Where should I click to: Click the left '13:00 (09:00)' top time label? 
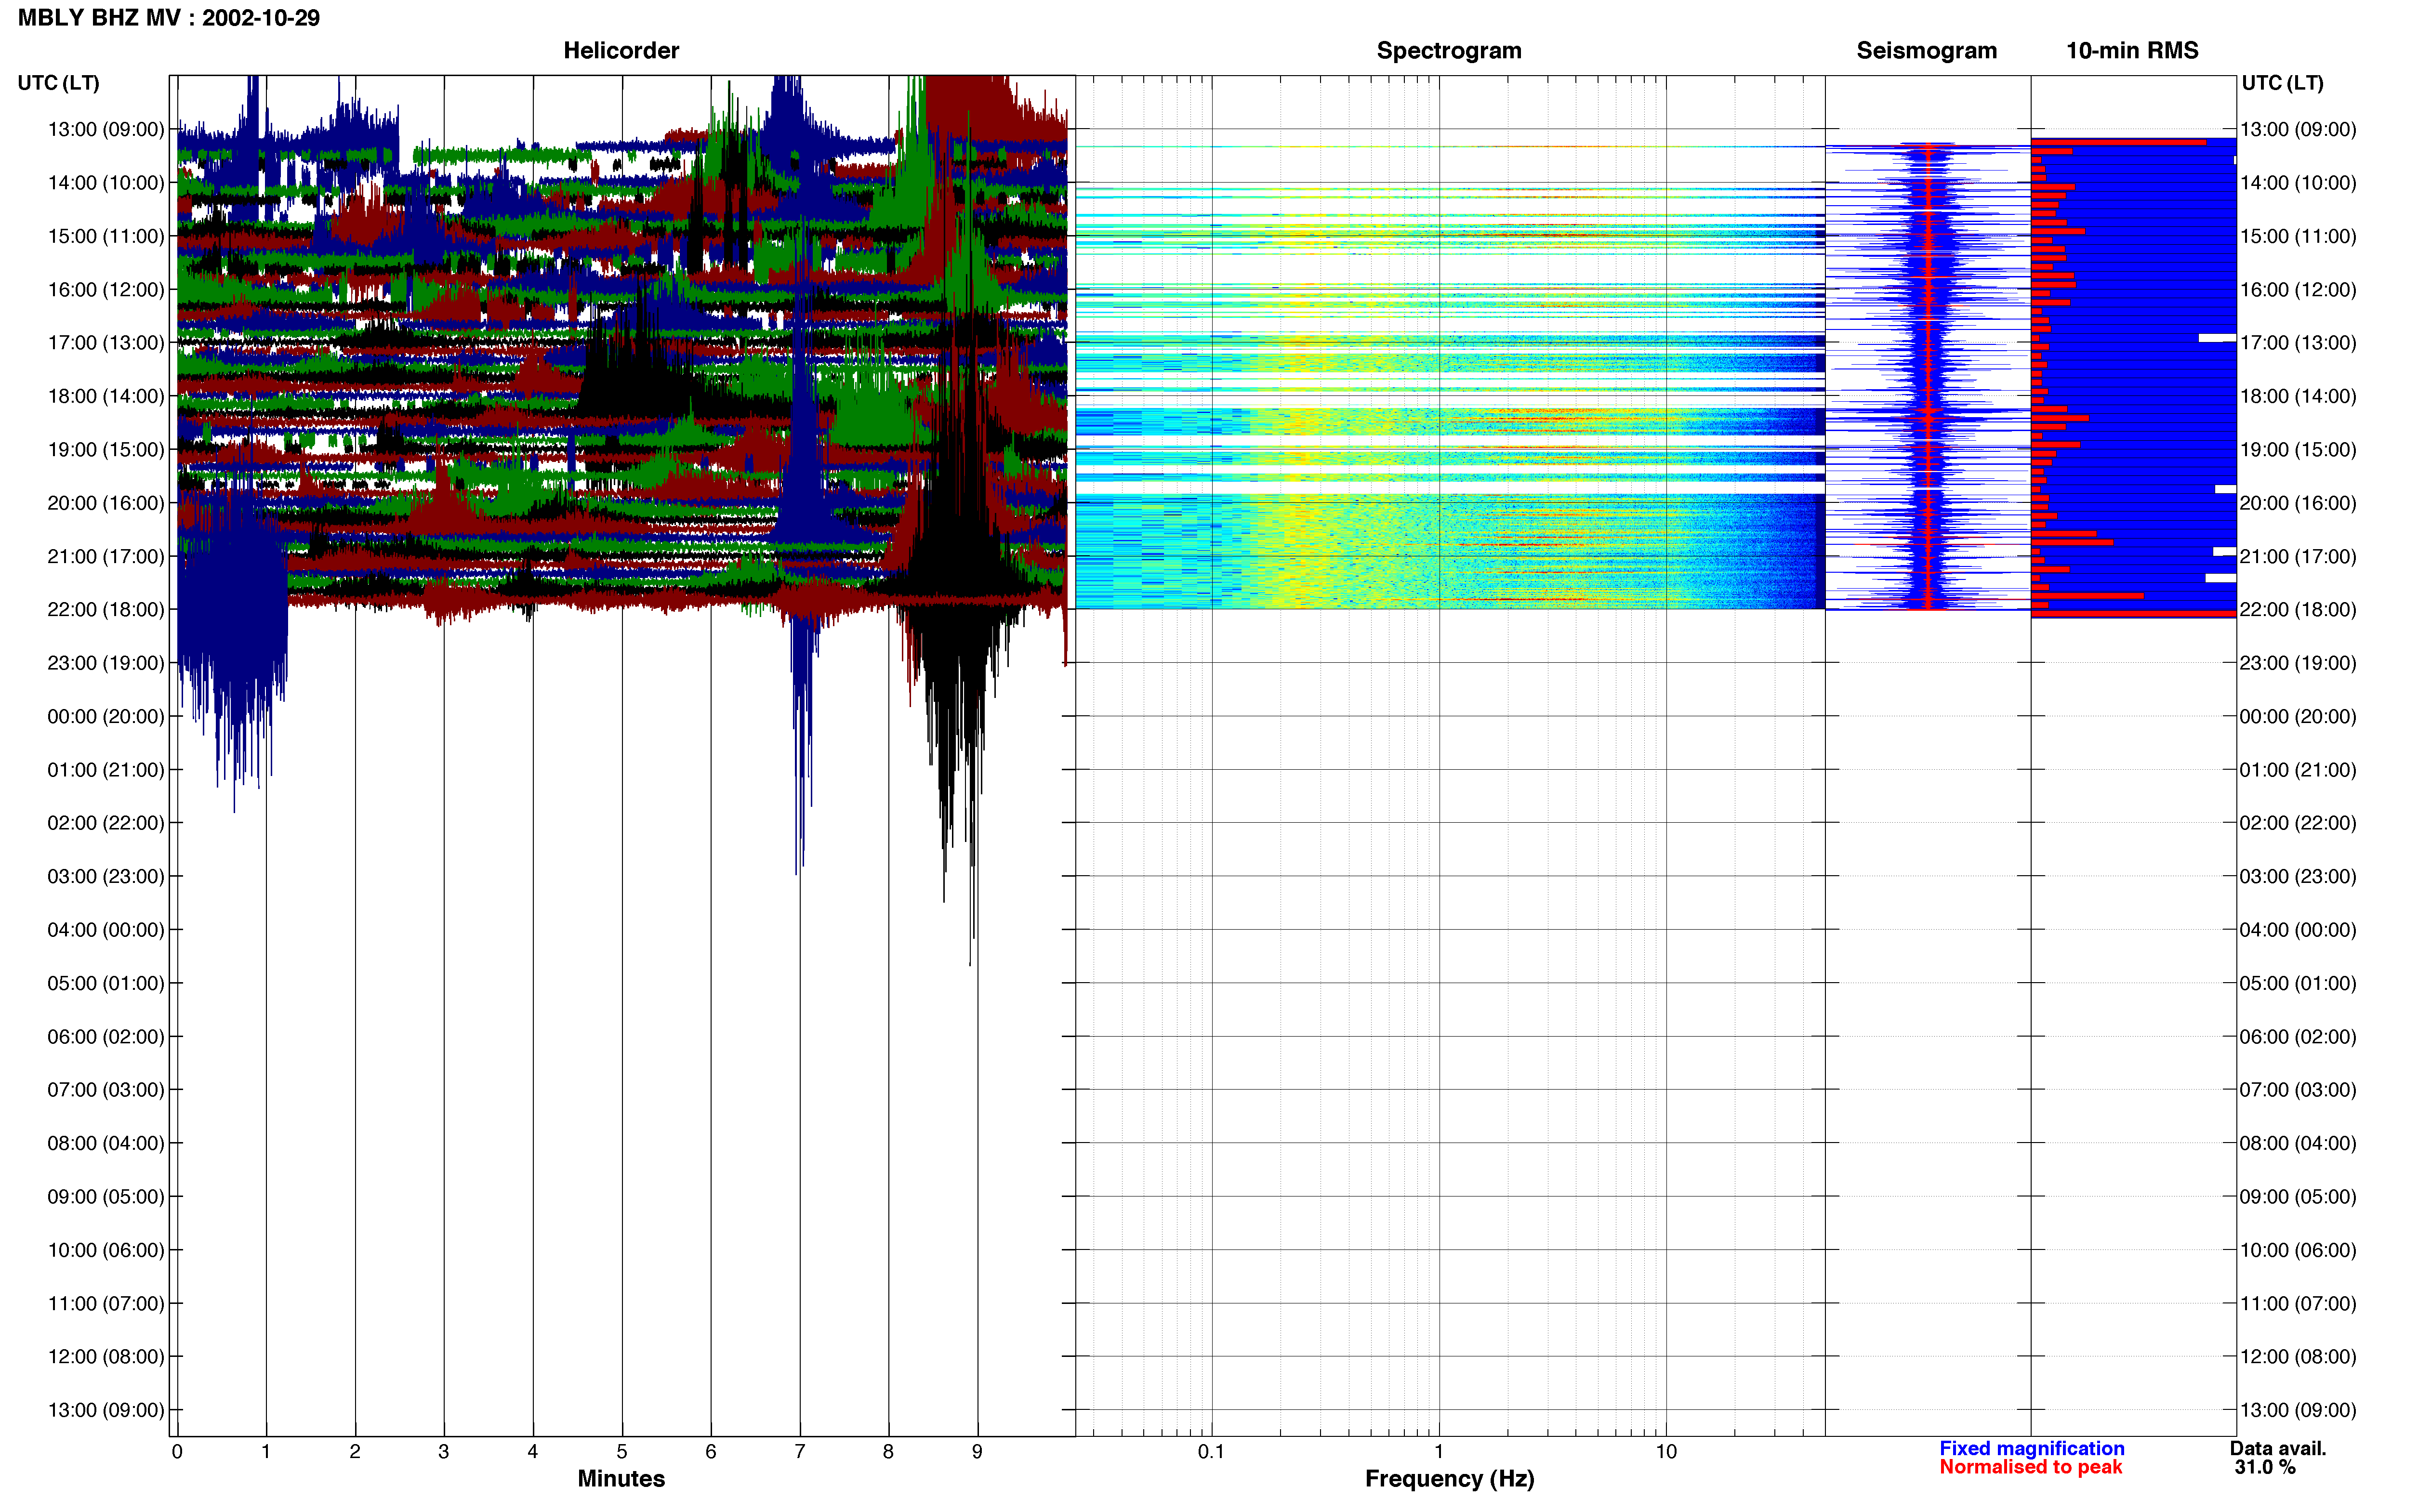tap(106, 129)
